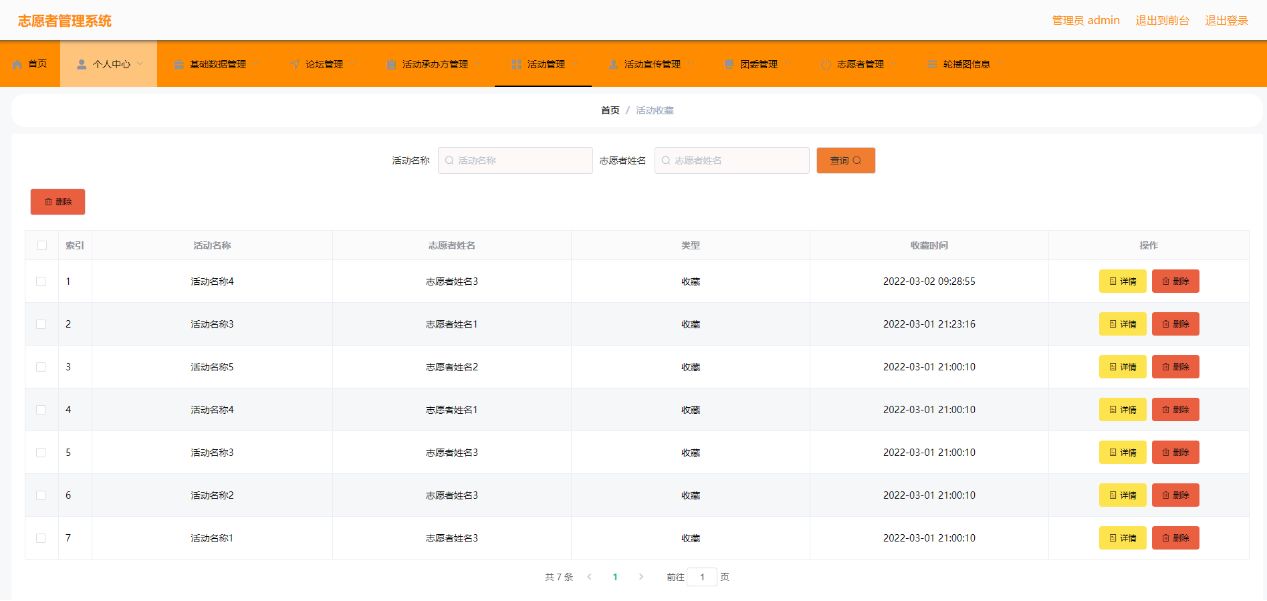Focus the 活动名称 input field
Viewport: 1267px width, 601px height.
point(515,160)
